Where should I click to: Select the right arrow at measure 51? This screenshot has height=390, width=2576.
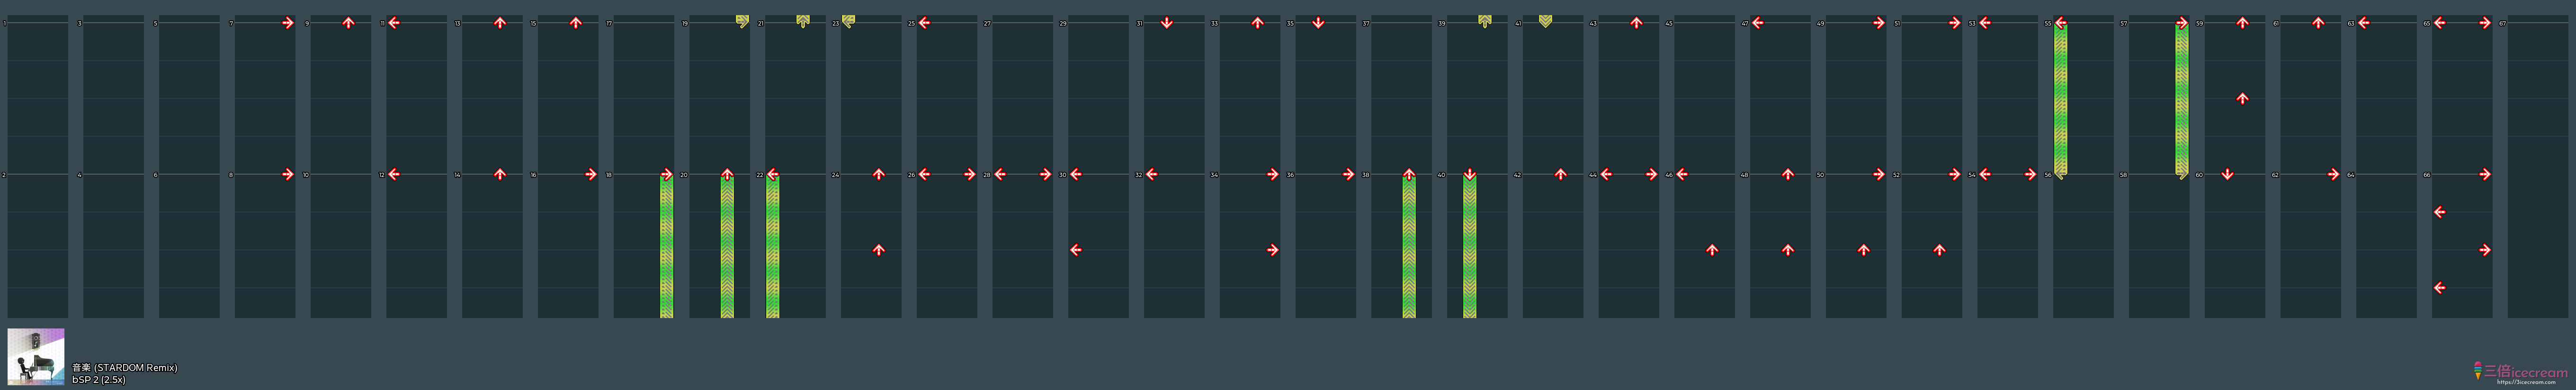pos(1955,23)
